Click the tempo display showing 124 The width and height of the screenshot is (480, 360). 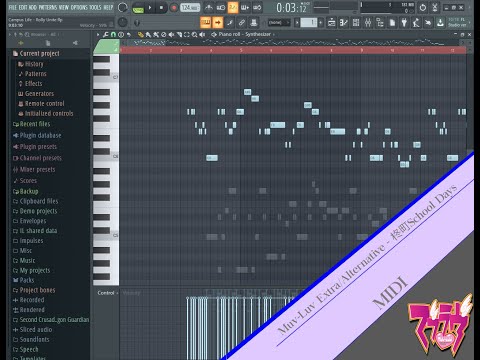(x=190, y=7)
